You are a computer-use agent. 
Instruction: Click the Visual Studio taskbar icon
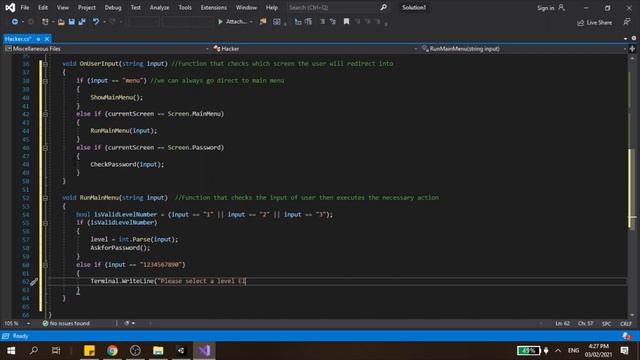pyautogui.click(x=204, y=351)
